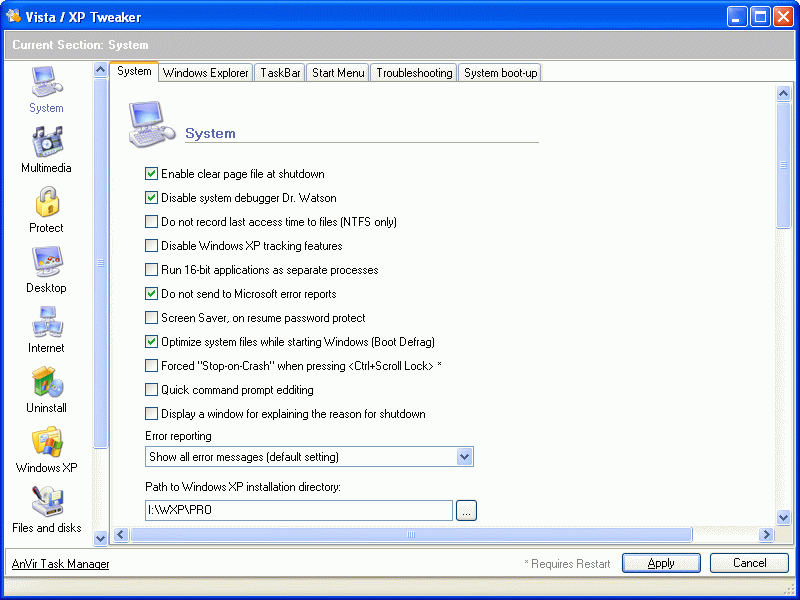The height and width of the screenshot is (600, 800).
Task: Switch to the Start Menu tab
Action: [338, 73]
